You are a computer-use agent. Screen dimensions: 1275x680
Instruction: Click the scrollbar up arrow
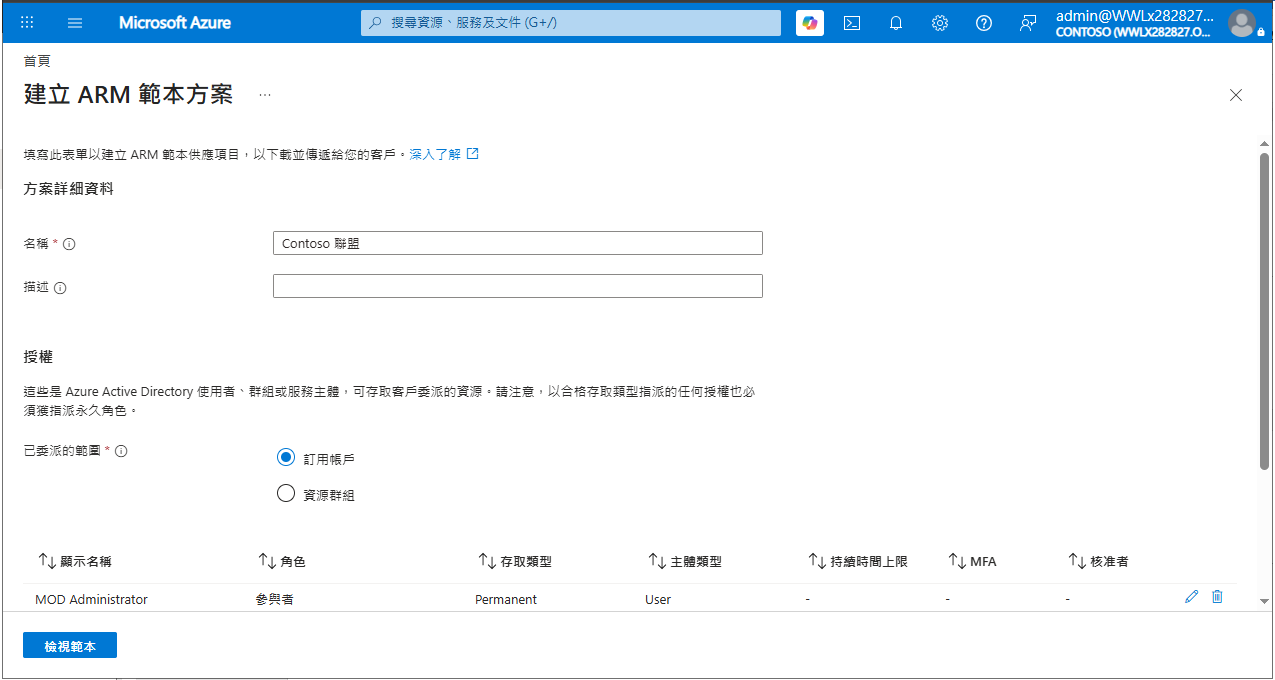click(1264, 144)
